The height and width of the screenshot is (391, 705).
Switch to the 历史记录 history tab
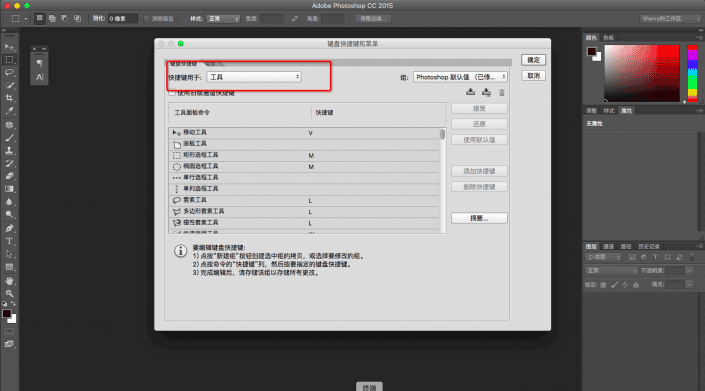coord(649,246)
